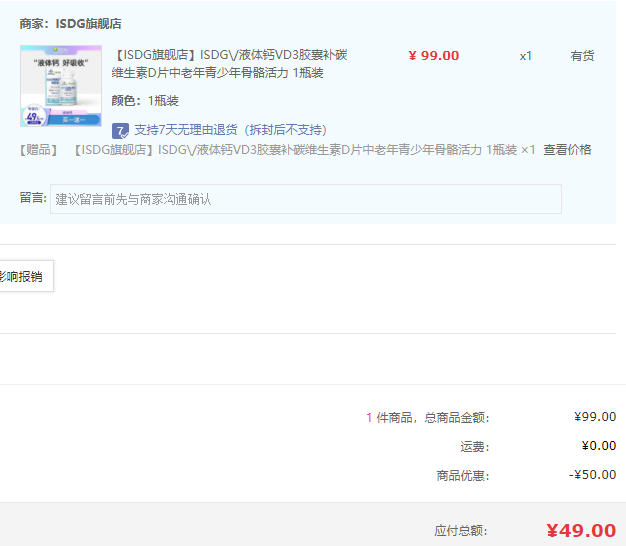This screenshot has width=626, height=546.
Task: Click the 【赠品】 gift label
Action: tap(39, 150)
